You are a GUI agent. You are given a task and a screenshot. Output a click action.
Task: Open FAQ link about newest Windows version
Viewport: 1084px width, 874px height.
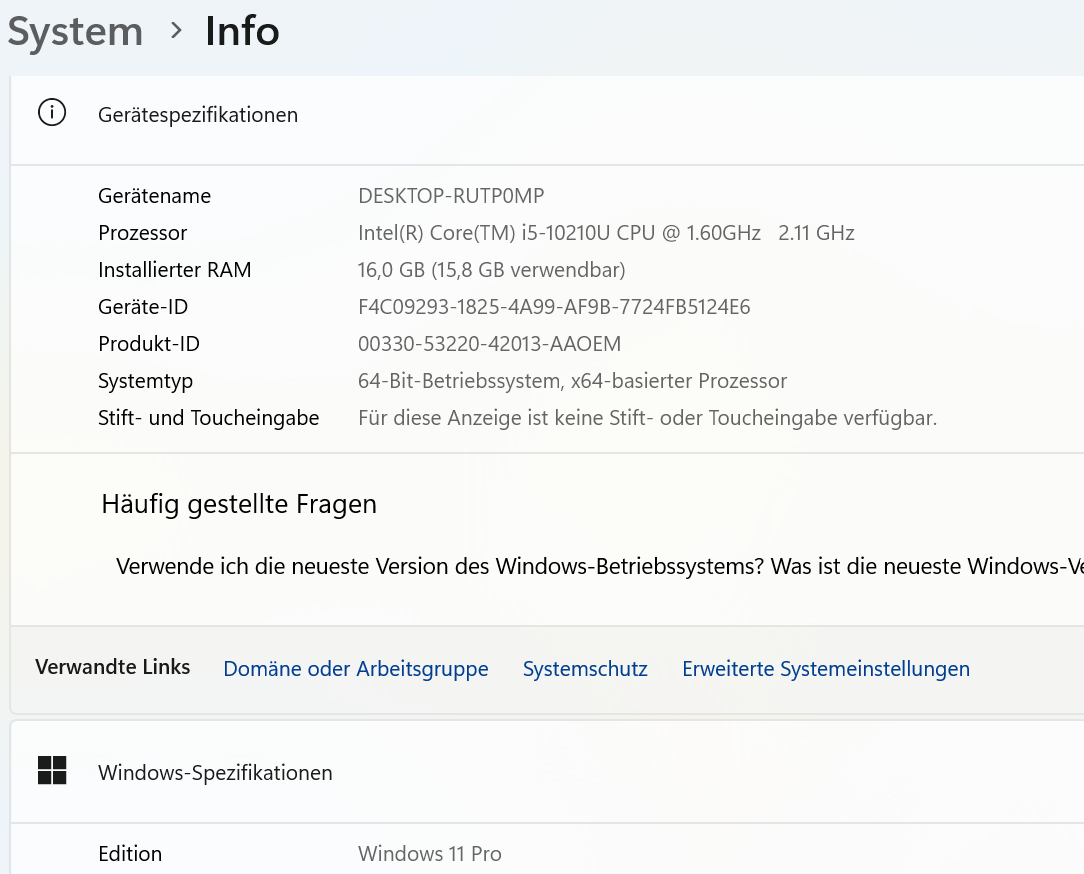[x=599, y=566]
